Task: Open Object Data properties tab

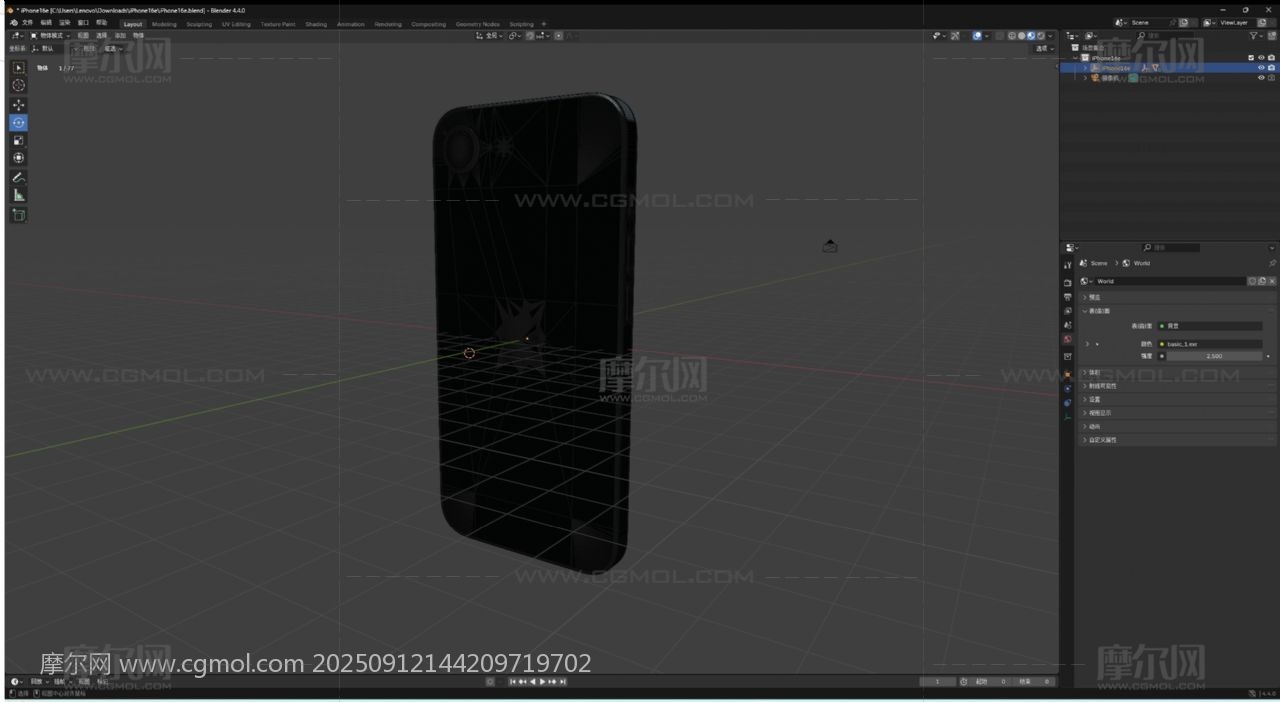Action: 1068,416
